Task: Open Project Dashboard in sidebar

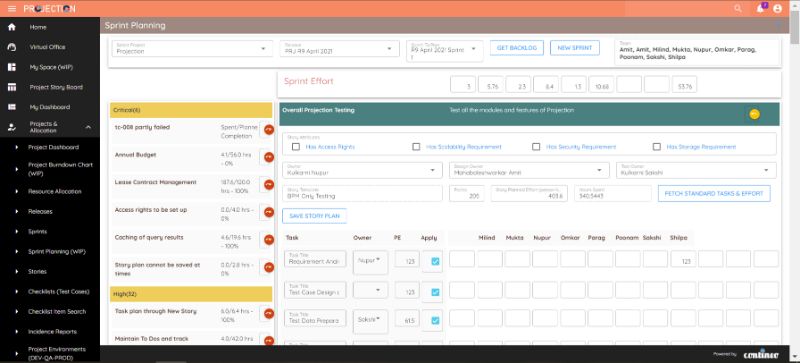Action: click(54, 147)
